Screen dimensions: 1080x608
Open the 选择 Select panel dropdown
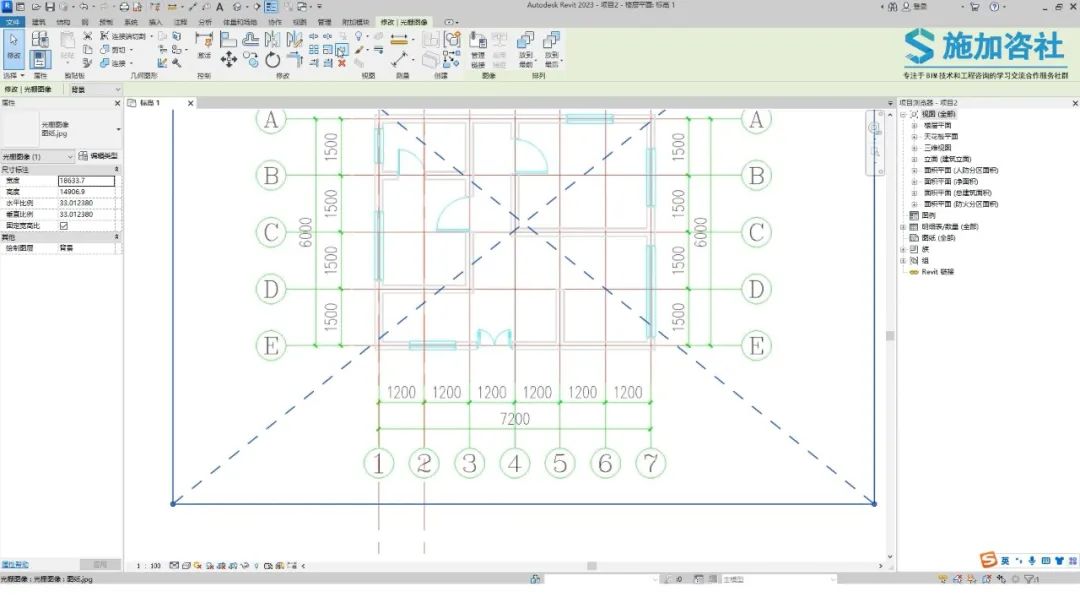[14, 76]
